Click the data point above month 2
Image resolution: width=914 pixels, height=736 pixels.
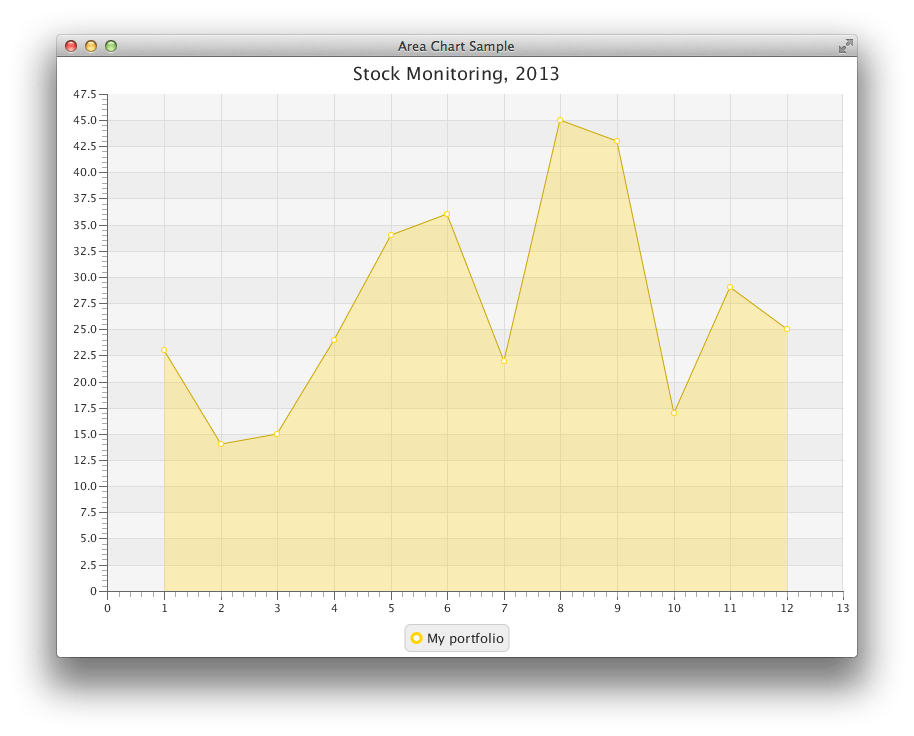221,444
